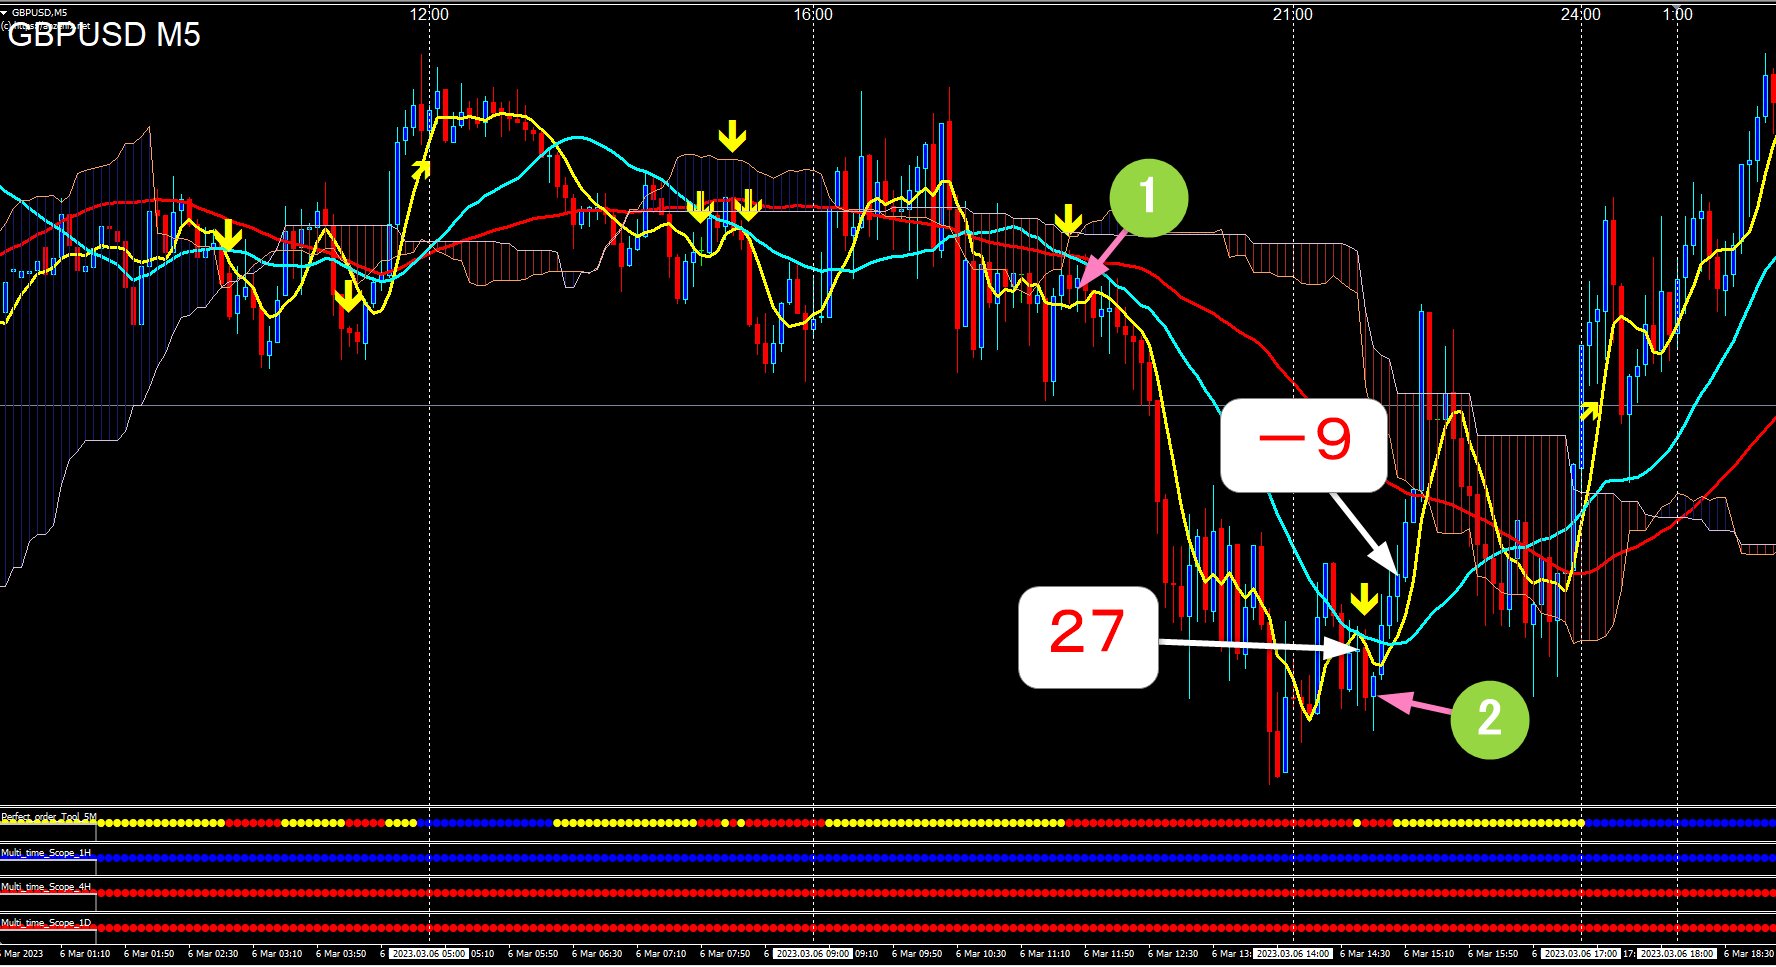Click the 6 Mar 06:30 axis label
This screenshot has width=1776, height=967.
click(597, 954)
